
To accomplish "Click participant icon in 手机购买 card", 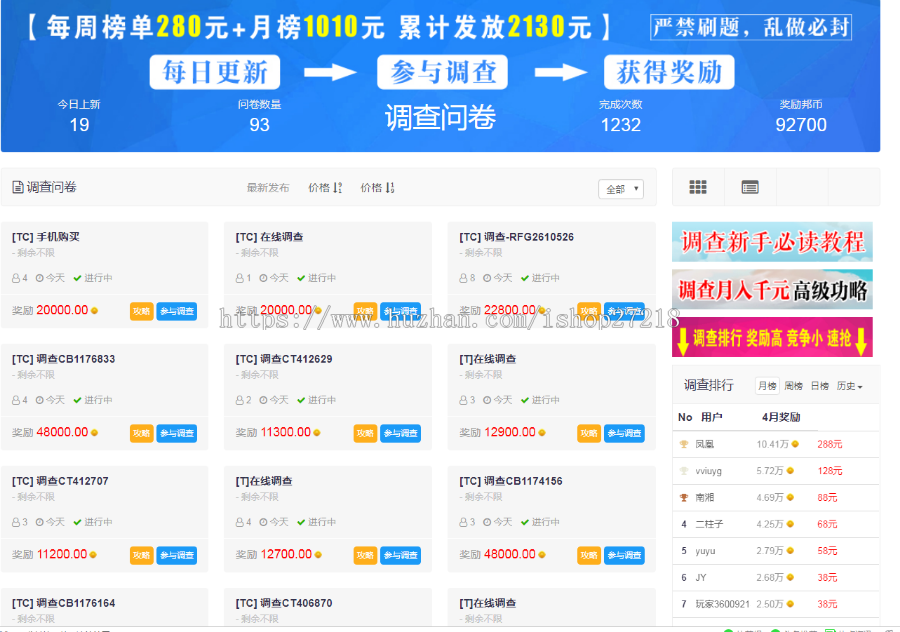I will (x=16, y=278).
